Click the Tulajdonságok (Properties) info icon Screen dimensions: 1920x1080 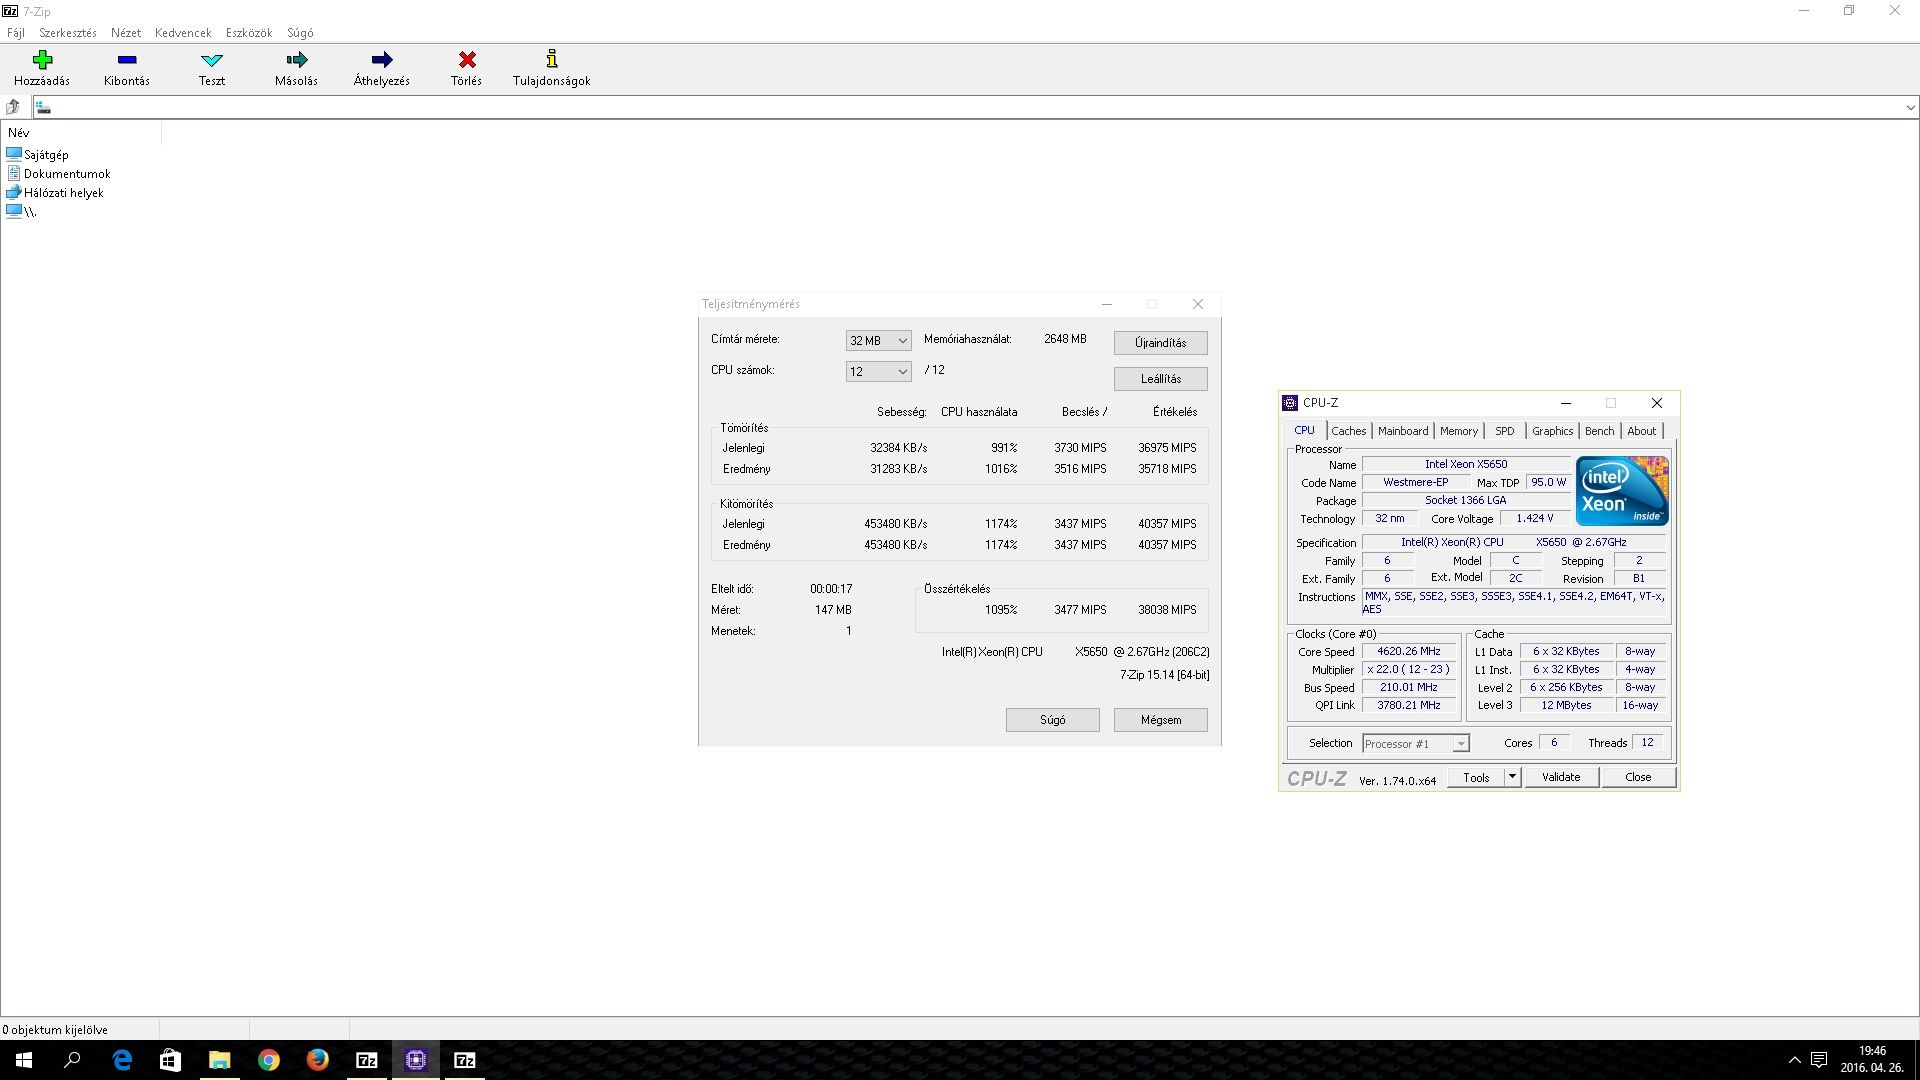[552, 59]
